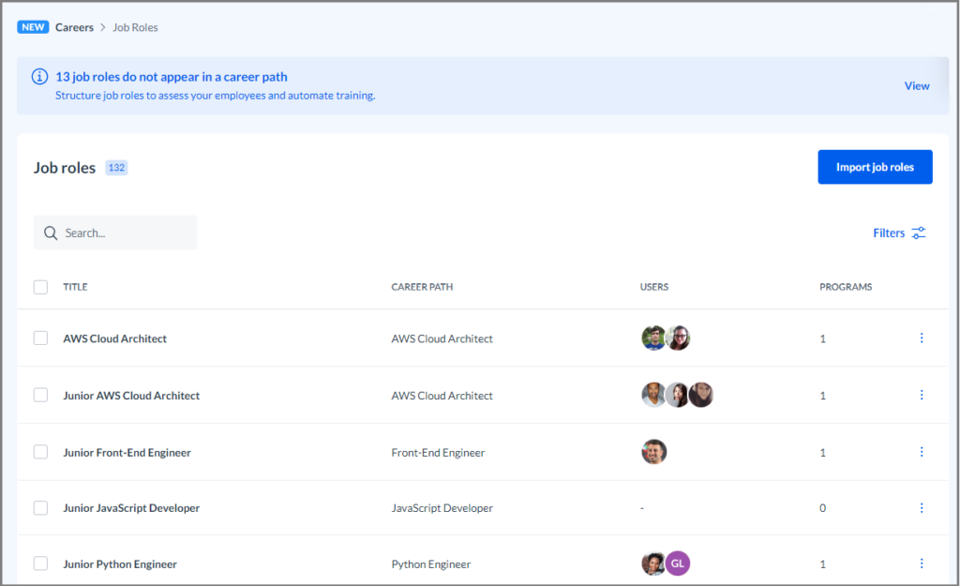Click the GL user avatar
This screenshot has width=960, height=586.
[x=678, y=563]
